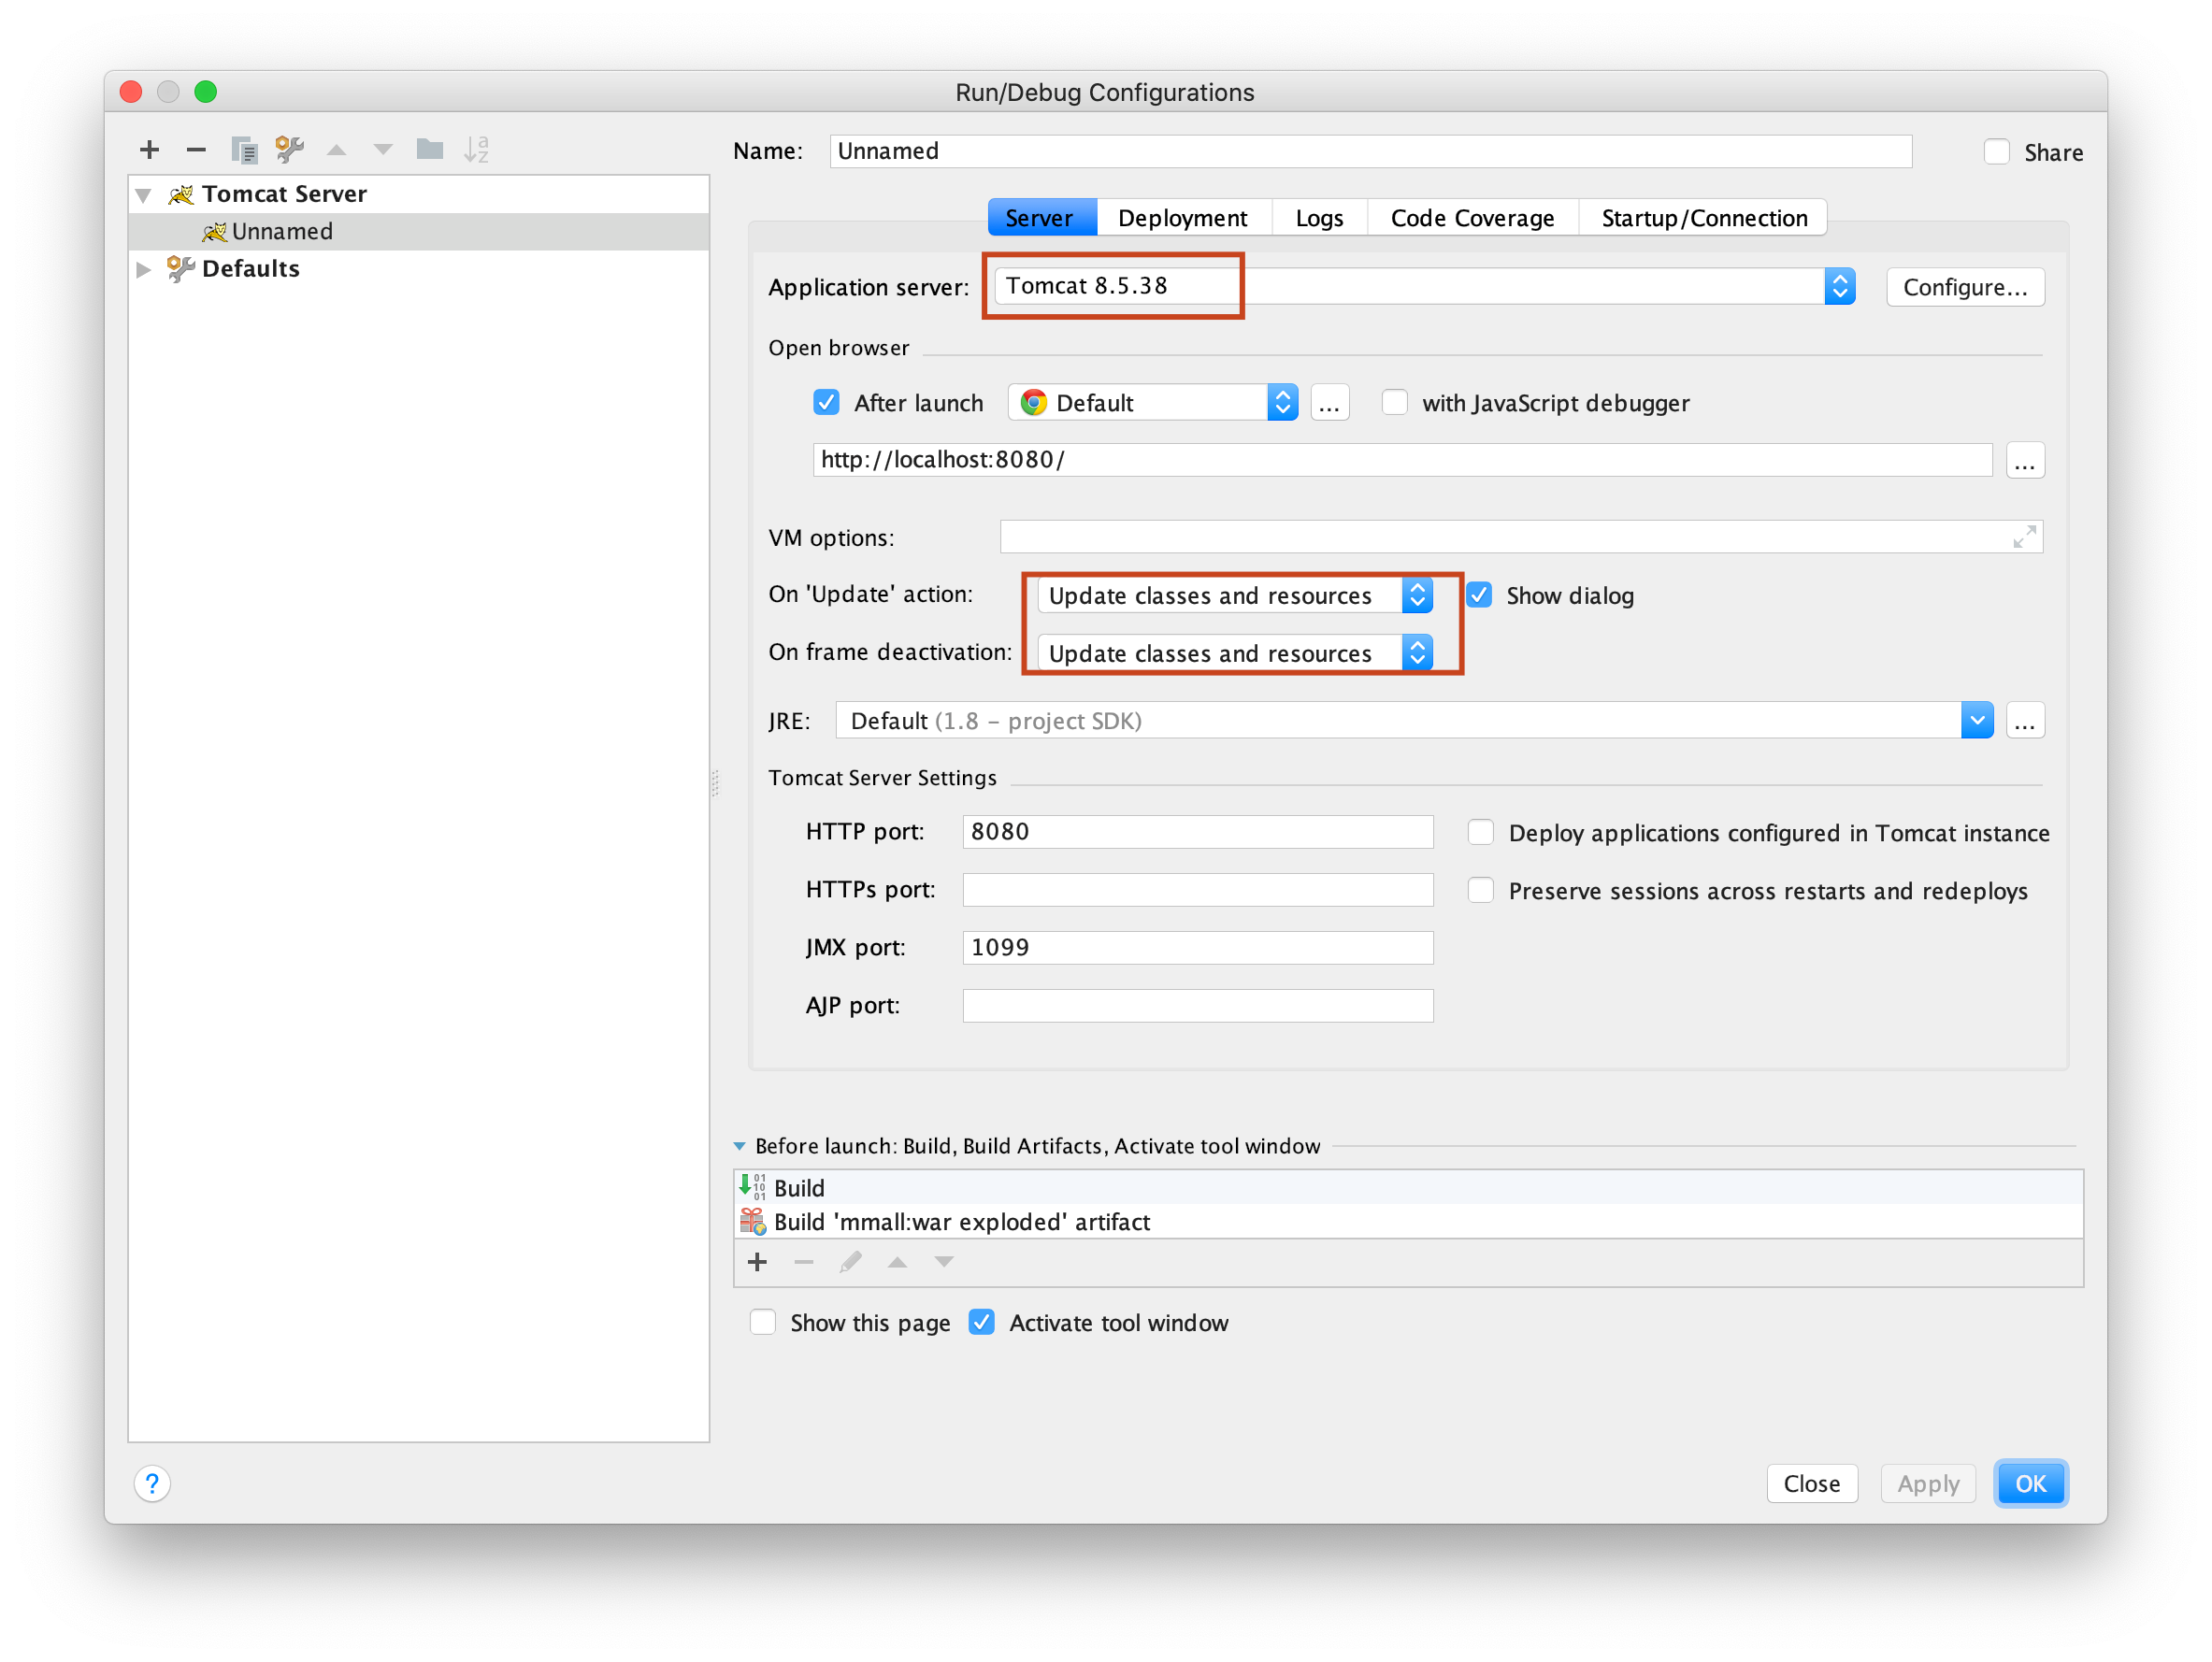Click the copy configuration icon
This screenshot has height=1662, width=2212.
[x=243, y=150]
